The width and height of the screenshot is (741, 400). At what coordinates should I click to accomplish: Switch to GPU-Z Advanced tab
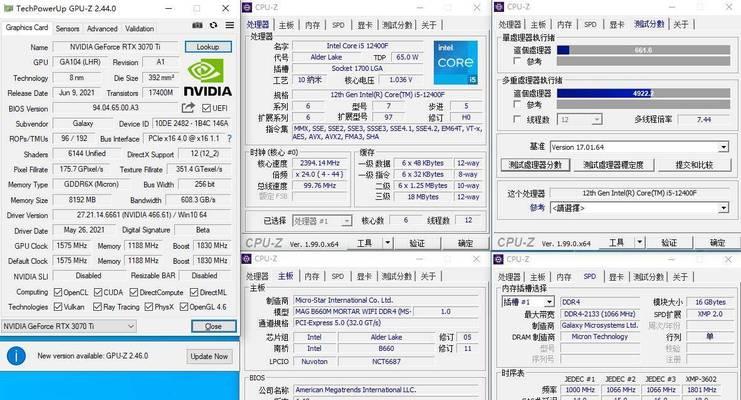coord(102,28)
